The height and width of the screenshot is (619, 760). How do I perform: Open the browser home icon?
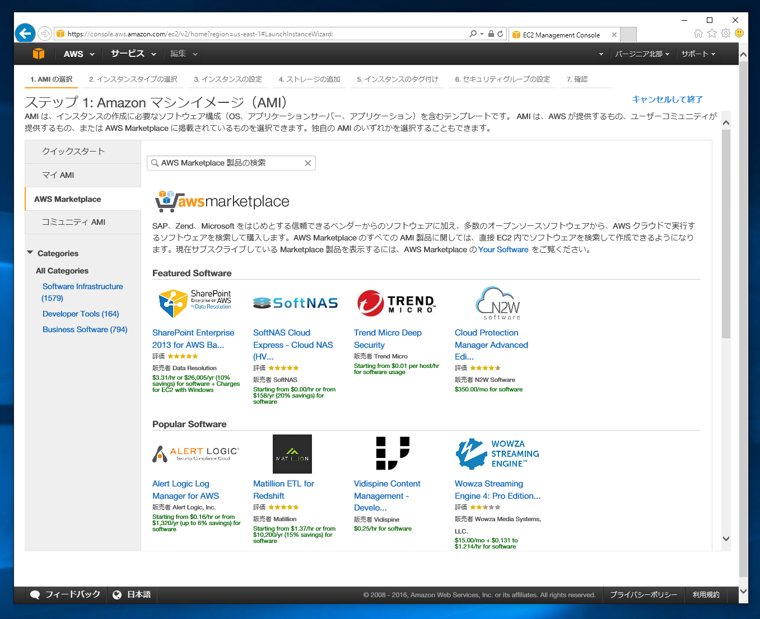(698, 33)
